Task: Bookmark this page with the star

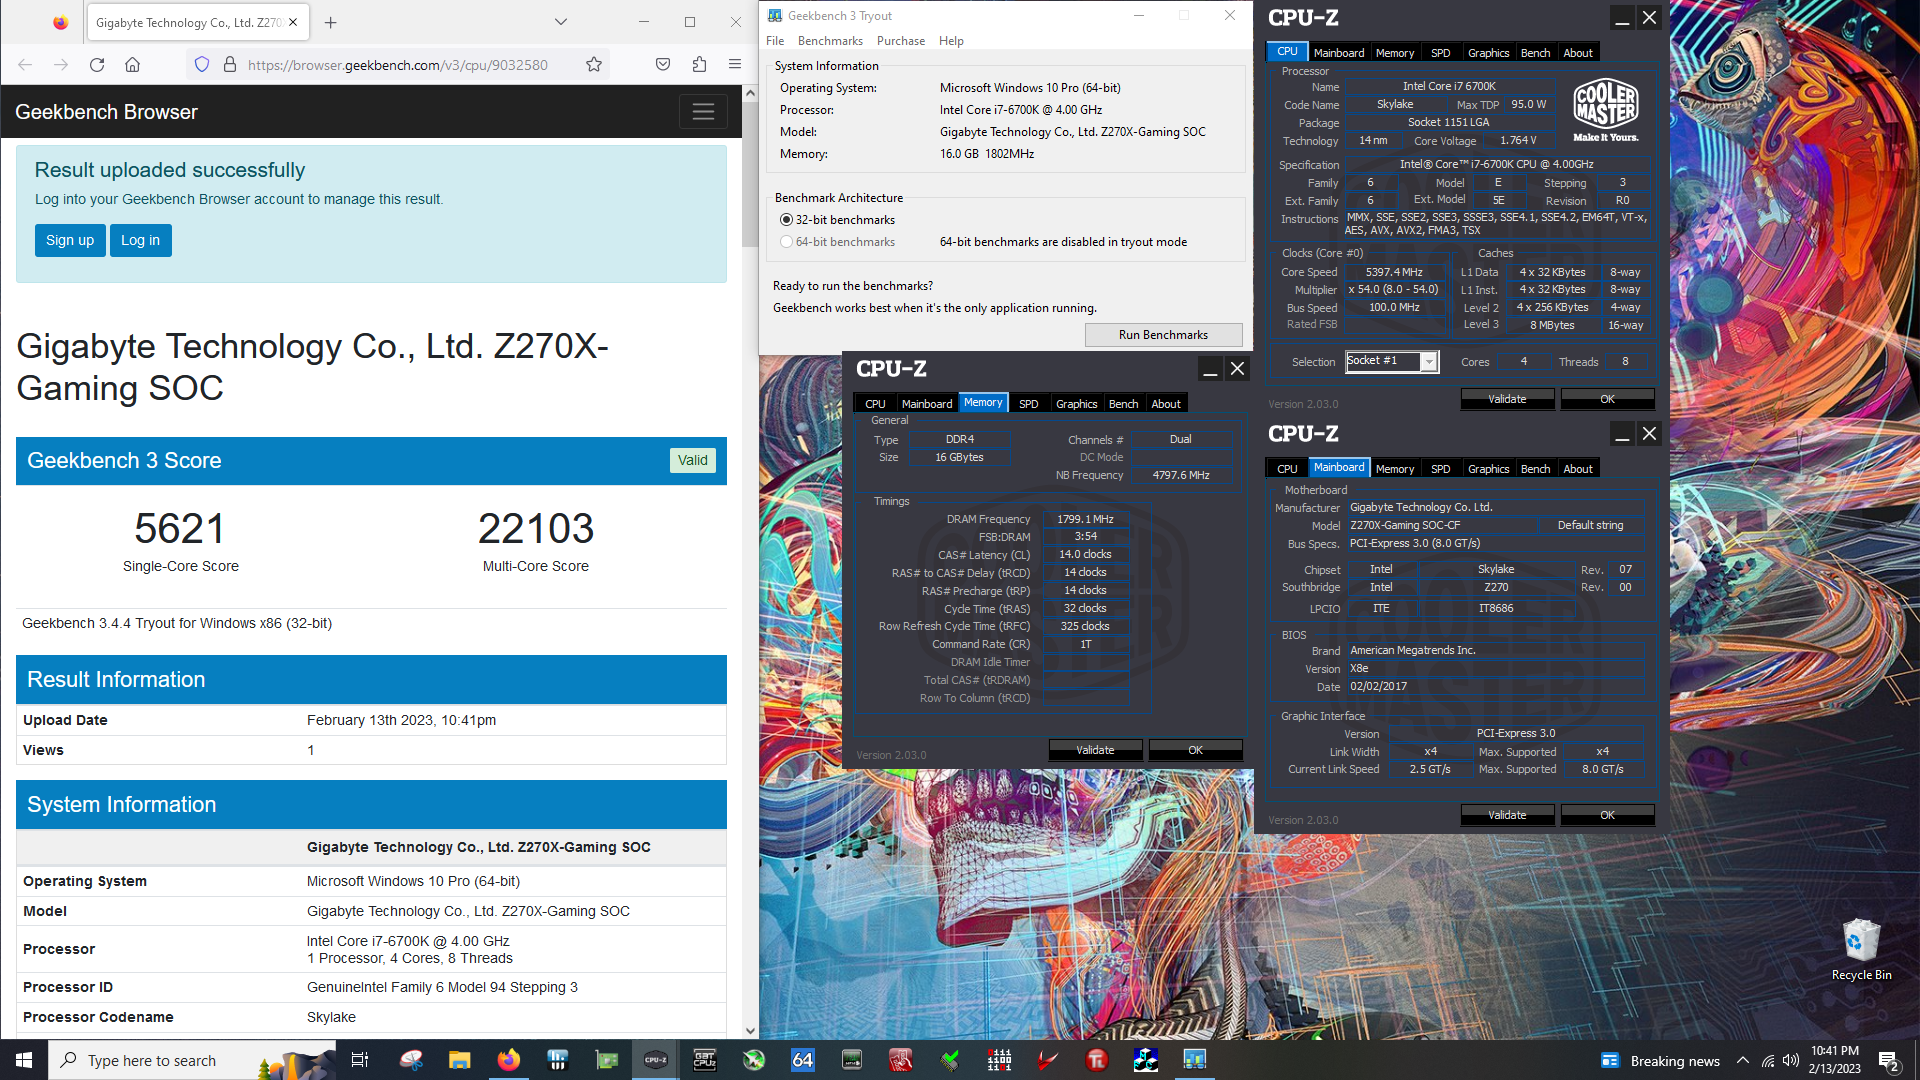Action: tap(594, 65)
